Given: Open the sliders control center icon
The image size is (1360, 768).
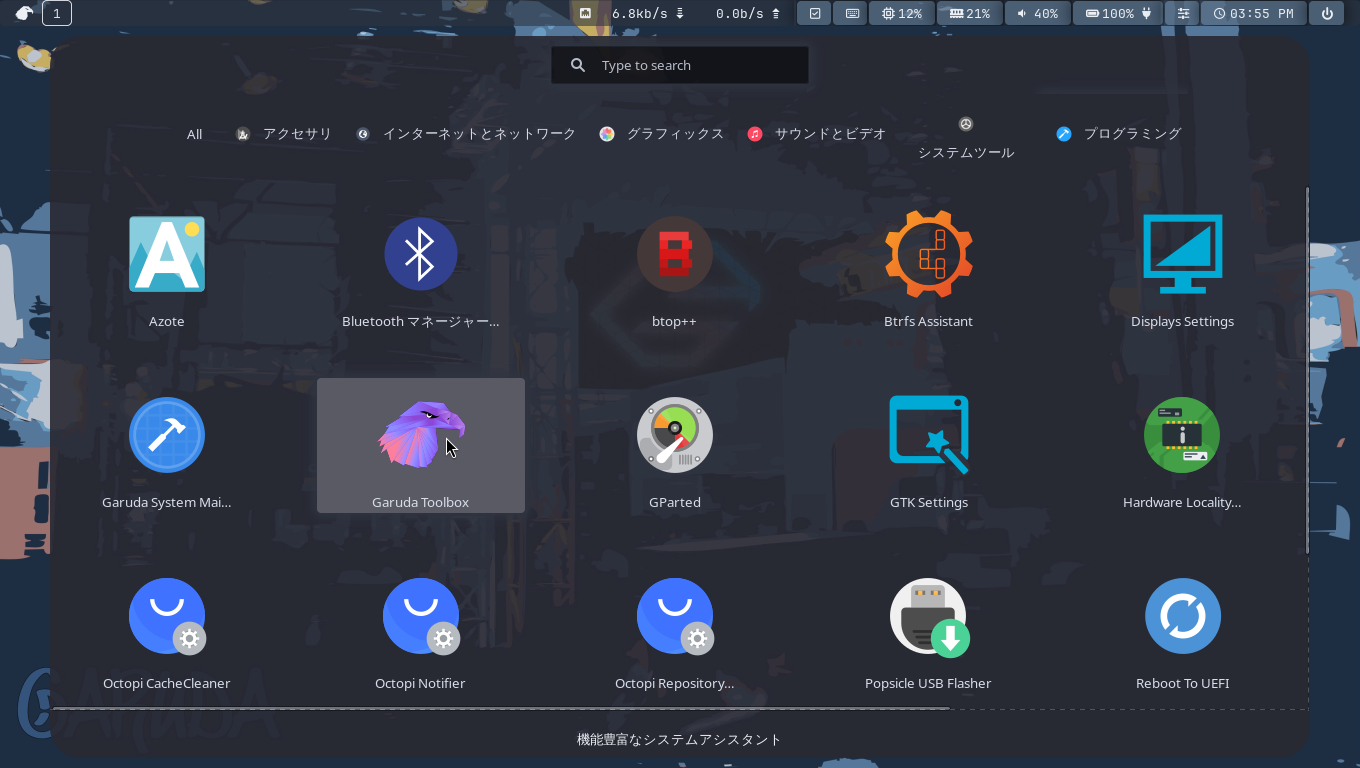Looking at the screenshot, I should tap(1183, 13).
